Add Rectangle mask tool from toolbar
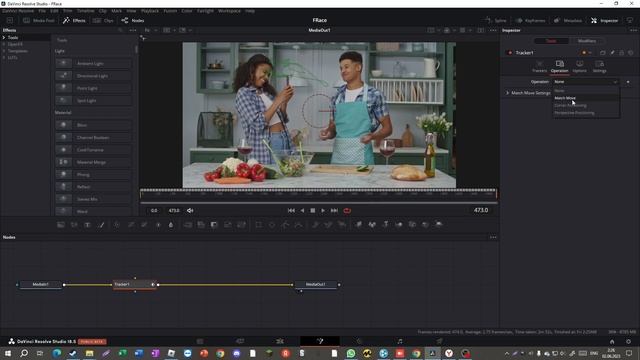Screen dimensions: 640x360 (x=259, y=225)
